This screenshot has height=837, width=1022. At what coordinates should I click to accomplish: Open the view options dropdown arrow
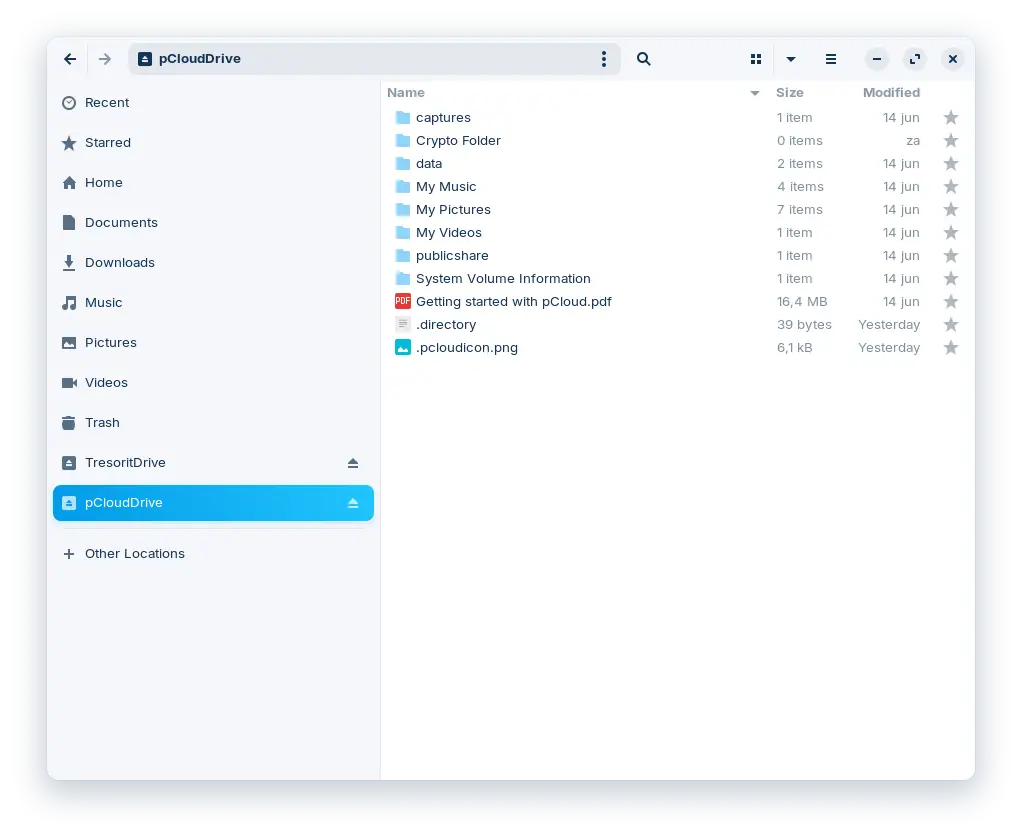(791, 59)
